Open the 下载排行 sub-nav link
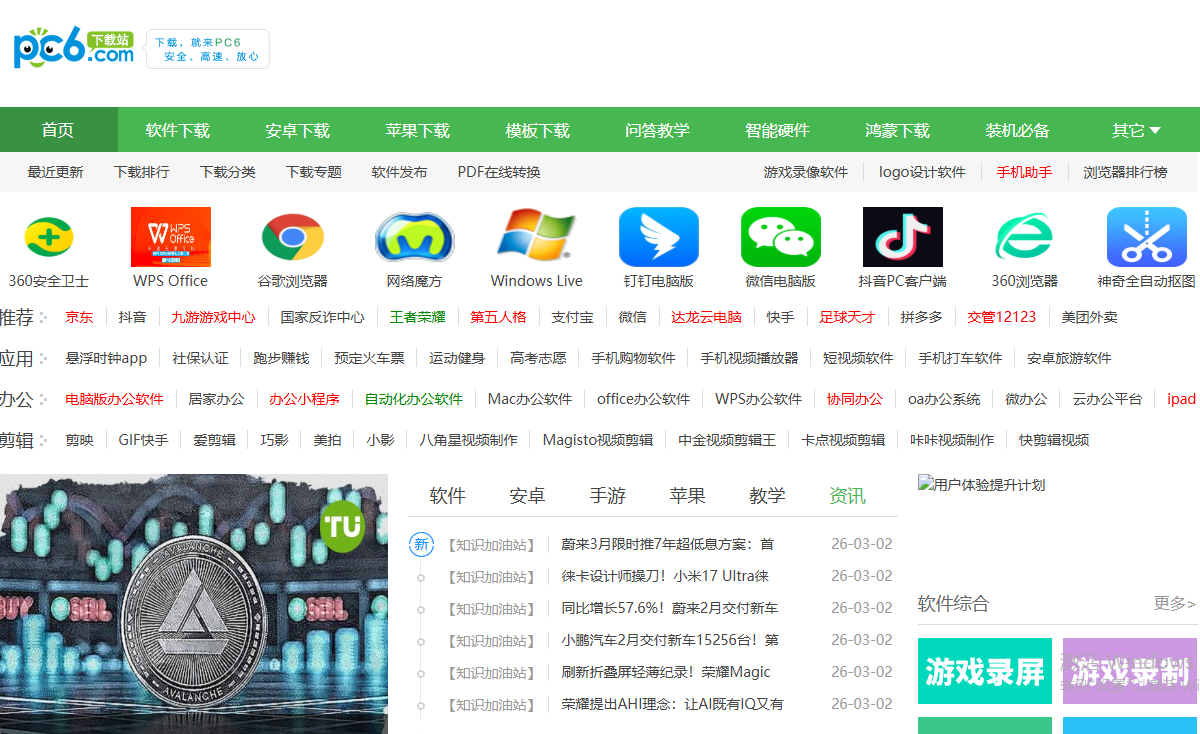 click(x=142, y=172)
